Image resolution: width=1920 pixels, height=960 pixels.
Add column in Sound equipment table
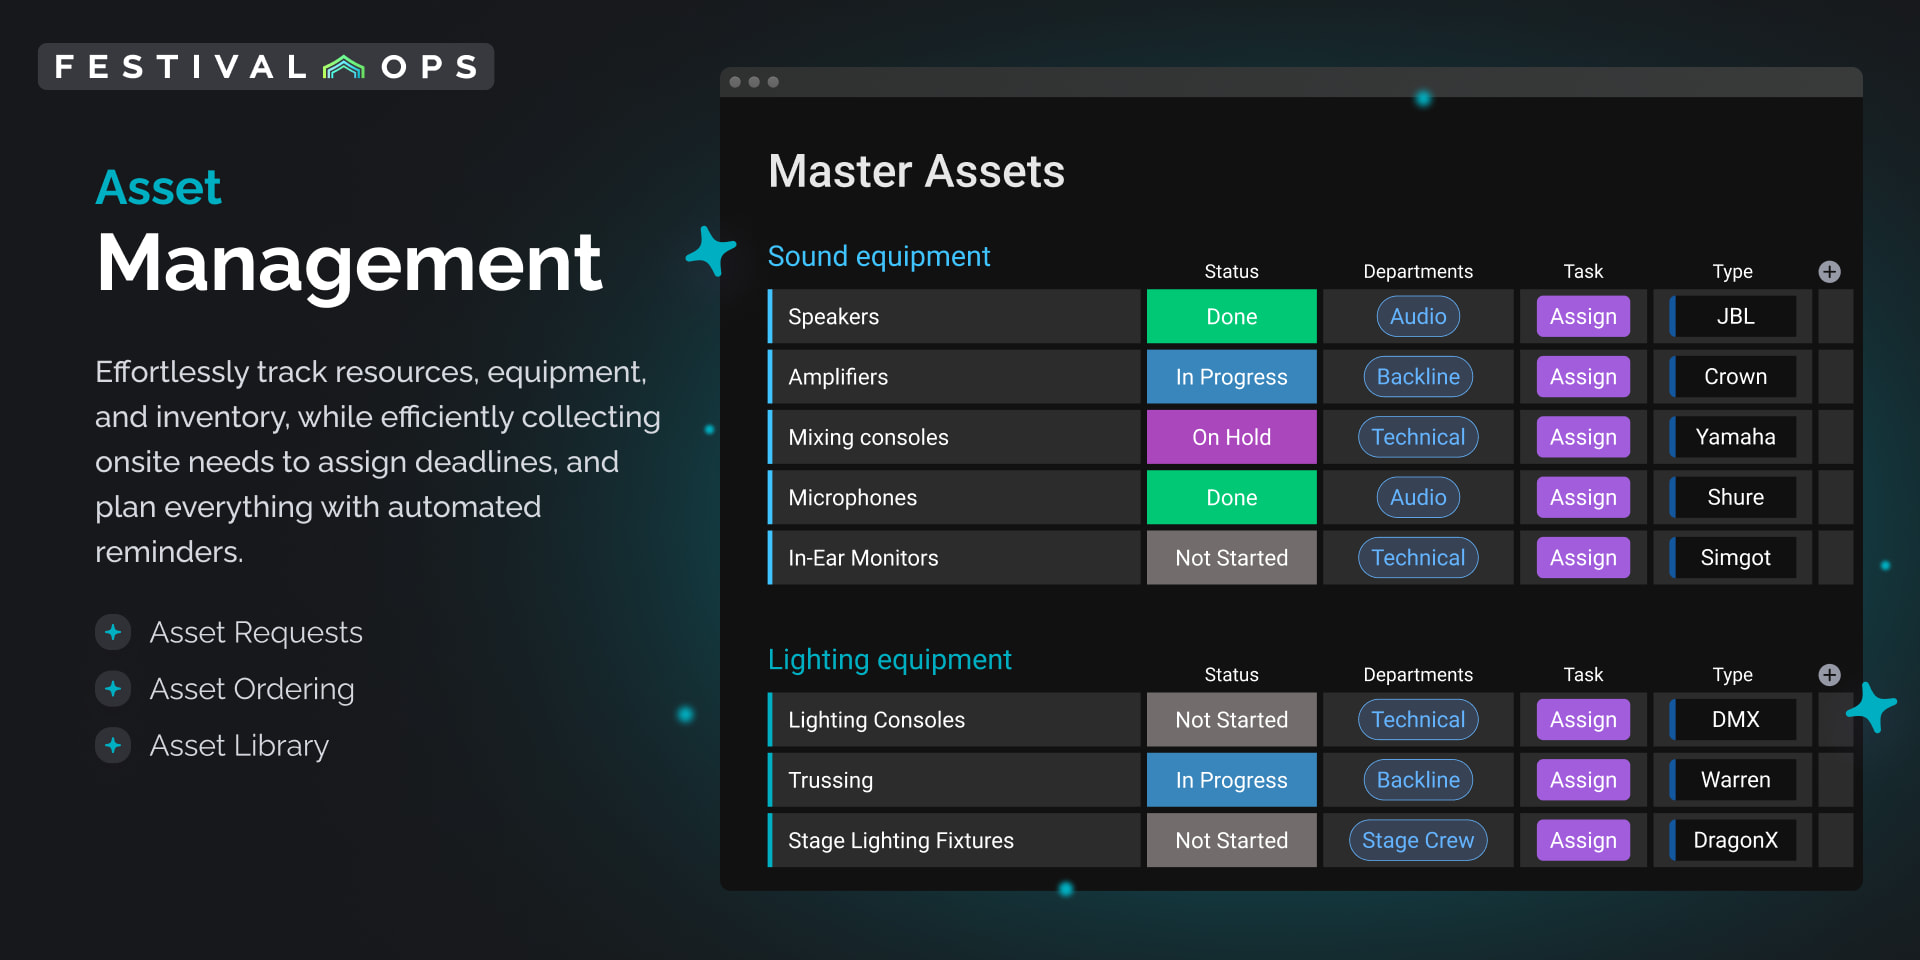point(1829,271)
